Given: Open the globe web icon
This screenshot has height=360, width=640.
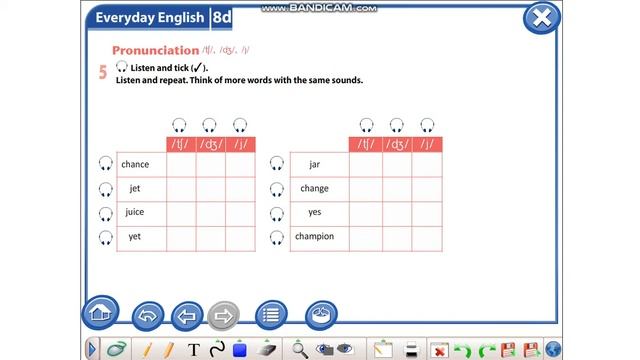Looking at the screenshot, I should click(x=553, y=350).
